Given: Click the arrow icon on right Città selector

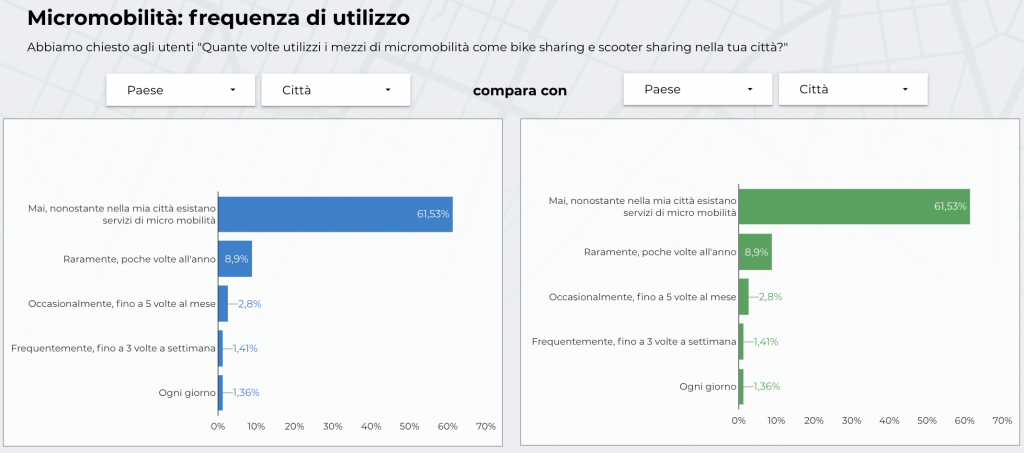Looking at the screenshot, I should pos(905,90).
